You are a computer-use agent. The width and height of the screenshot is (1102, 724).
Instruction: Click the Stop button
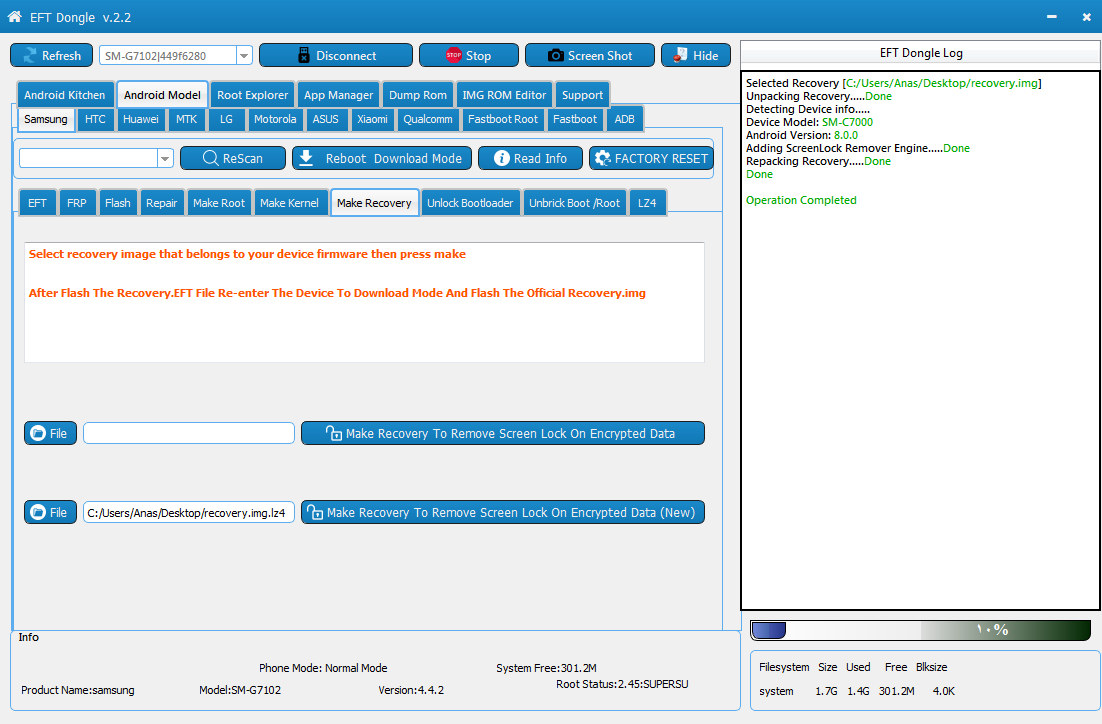pyautogui.click(x=469, y=56)
